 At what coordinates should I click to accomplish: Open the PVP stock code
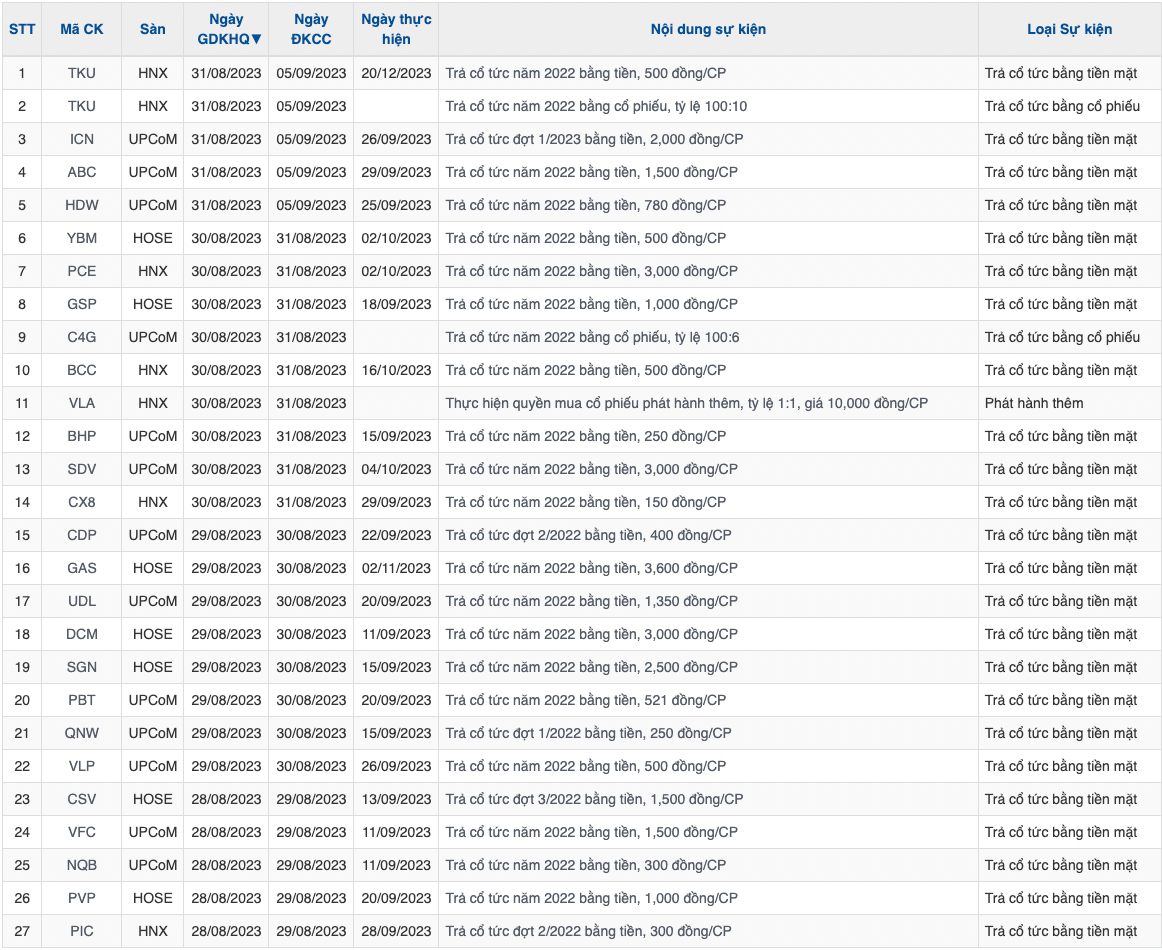82,898
